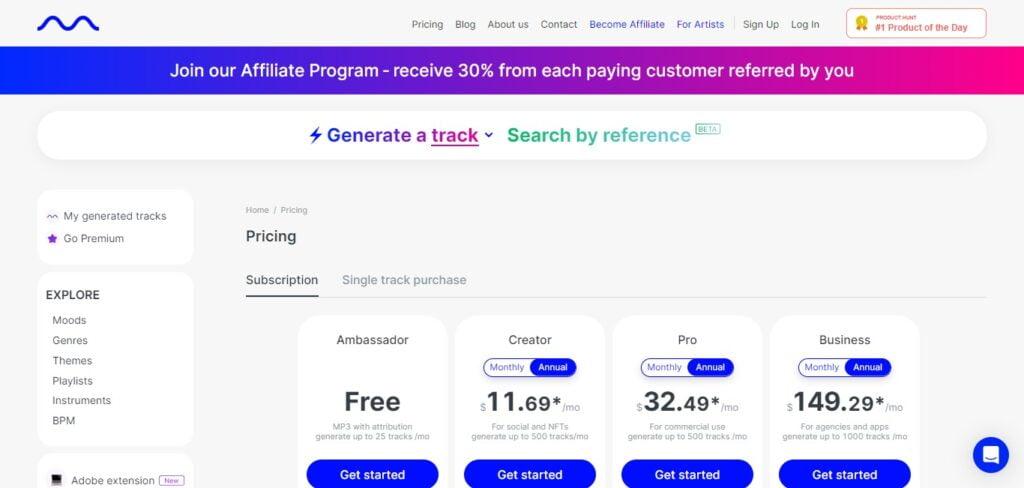Click the $11.69 per month price
Image resolution: width=1024 pixels, height=488 pixels.
[x=530, y=402]
